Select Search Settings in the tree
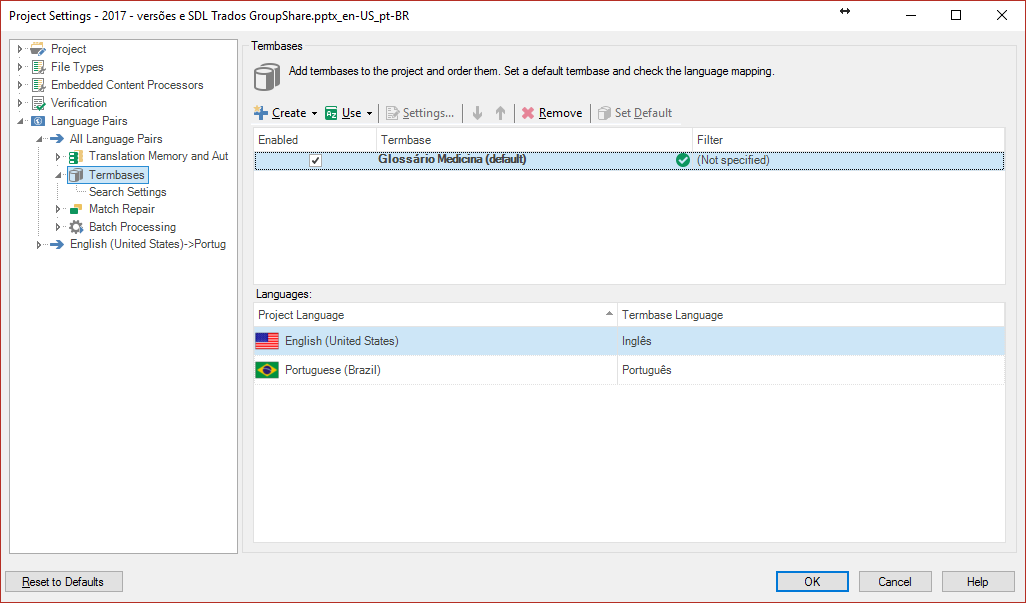The image size is (1026, 603). (128, 192)
